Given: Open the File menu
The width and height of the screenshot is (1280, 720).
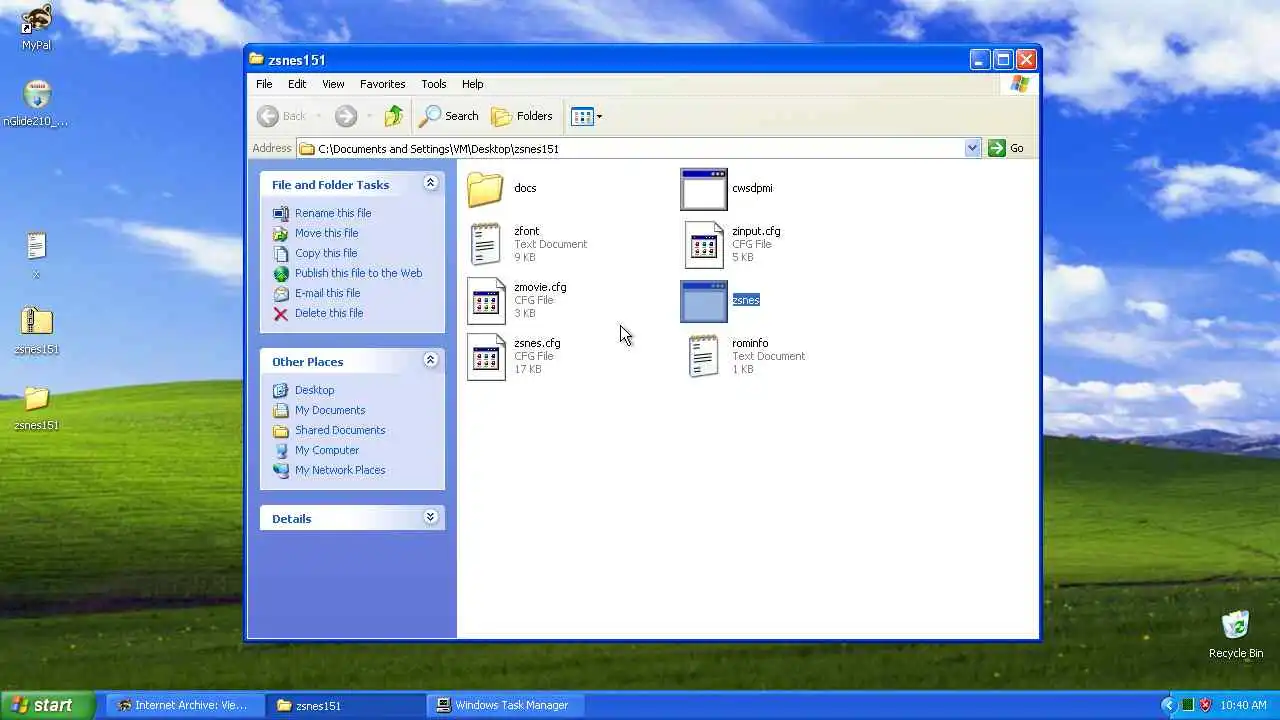Looking at the screenshot, I should (x=264, y=84).
